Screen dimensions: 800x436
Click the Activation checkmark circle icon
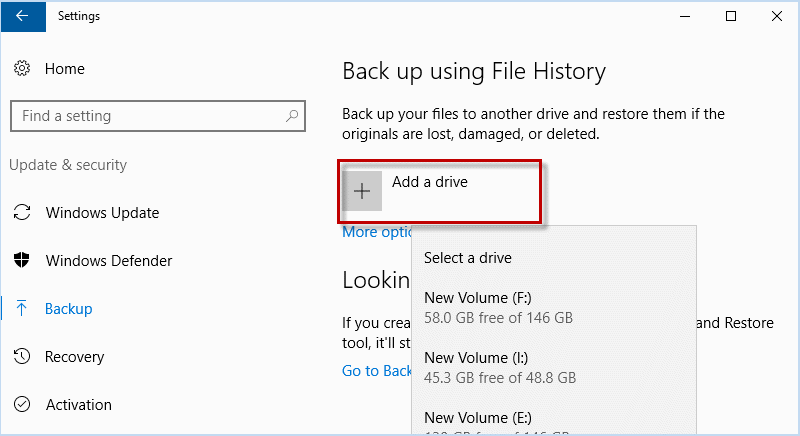click(x=22, y=405)
